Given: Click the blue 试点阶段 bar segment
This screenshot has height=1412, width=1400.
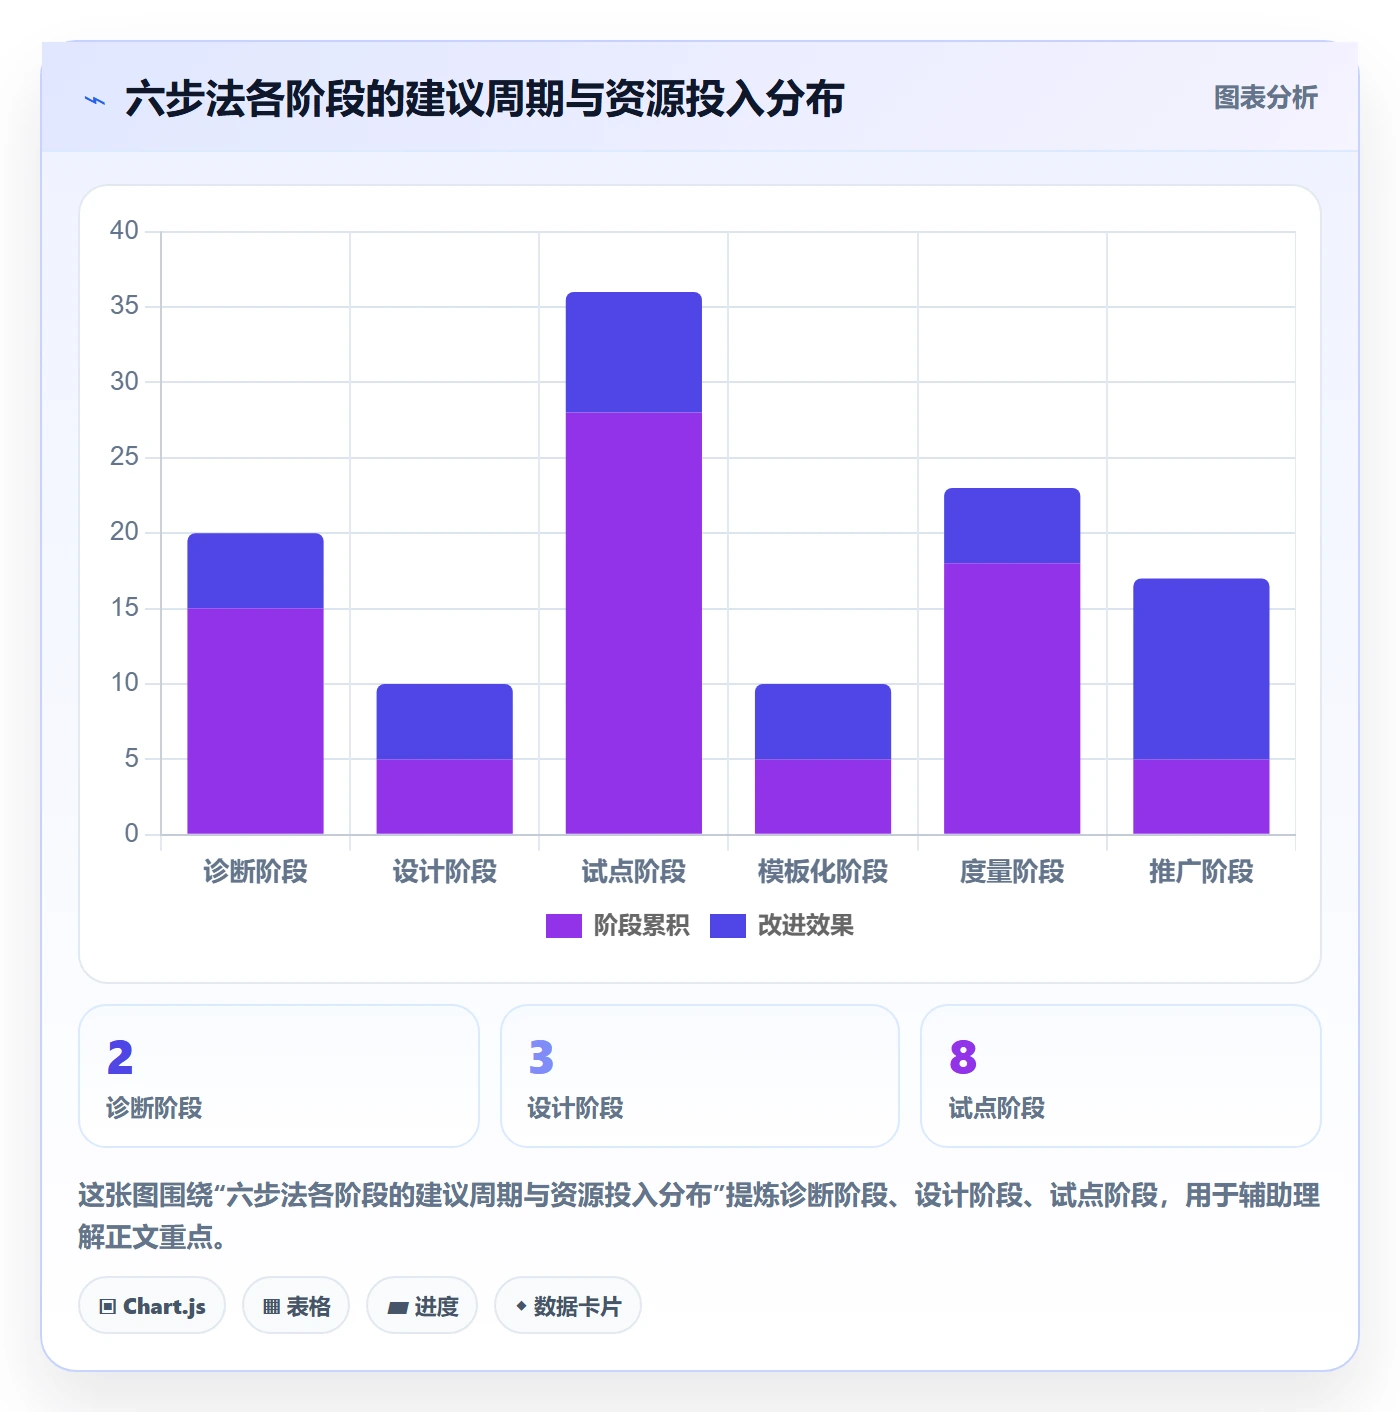Looking at the screenshot, I should tap(634, 352).
